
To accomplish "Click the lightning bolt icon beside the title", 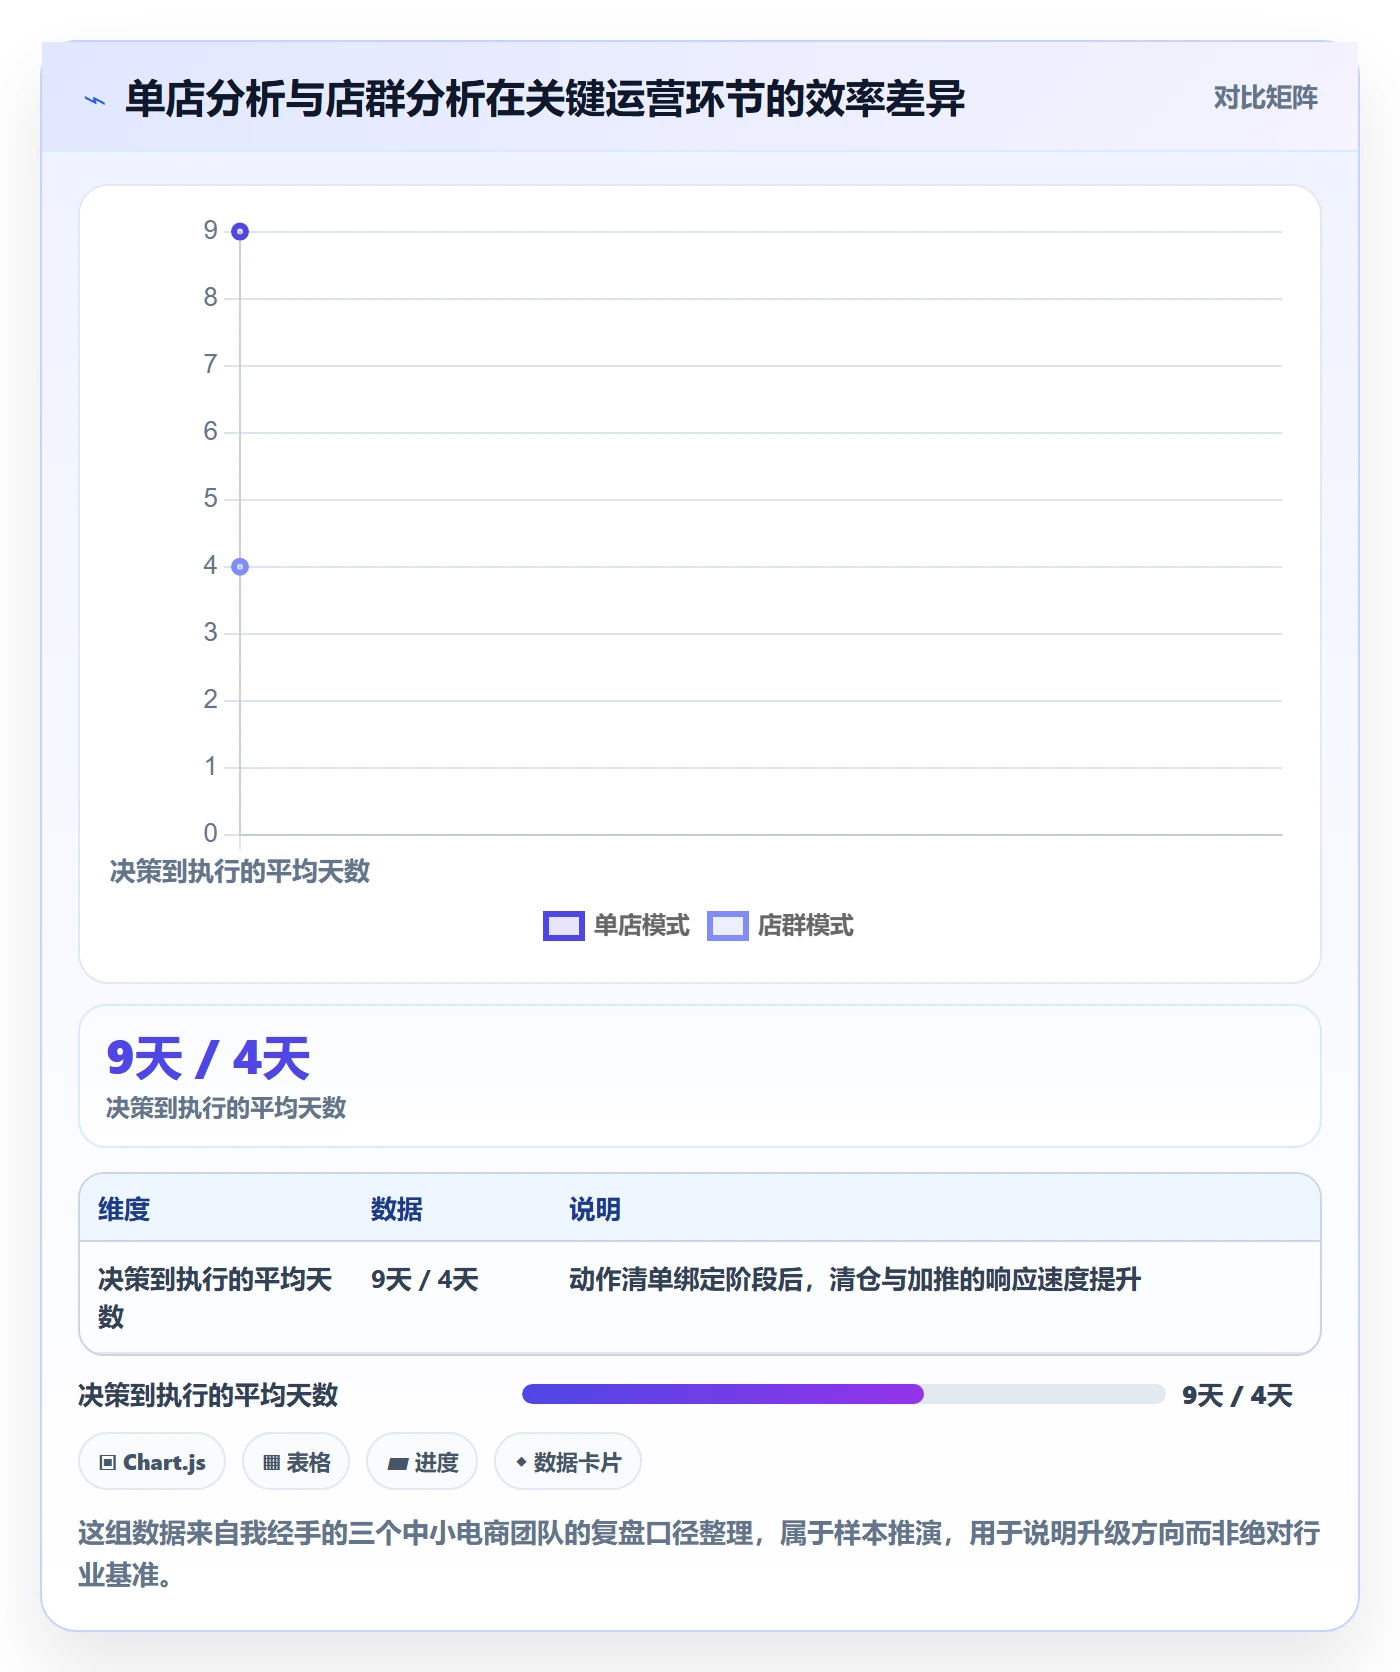I will [x=95, y=100].
